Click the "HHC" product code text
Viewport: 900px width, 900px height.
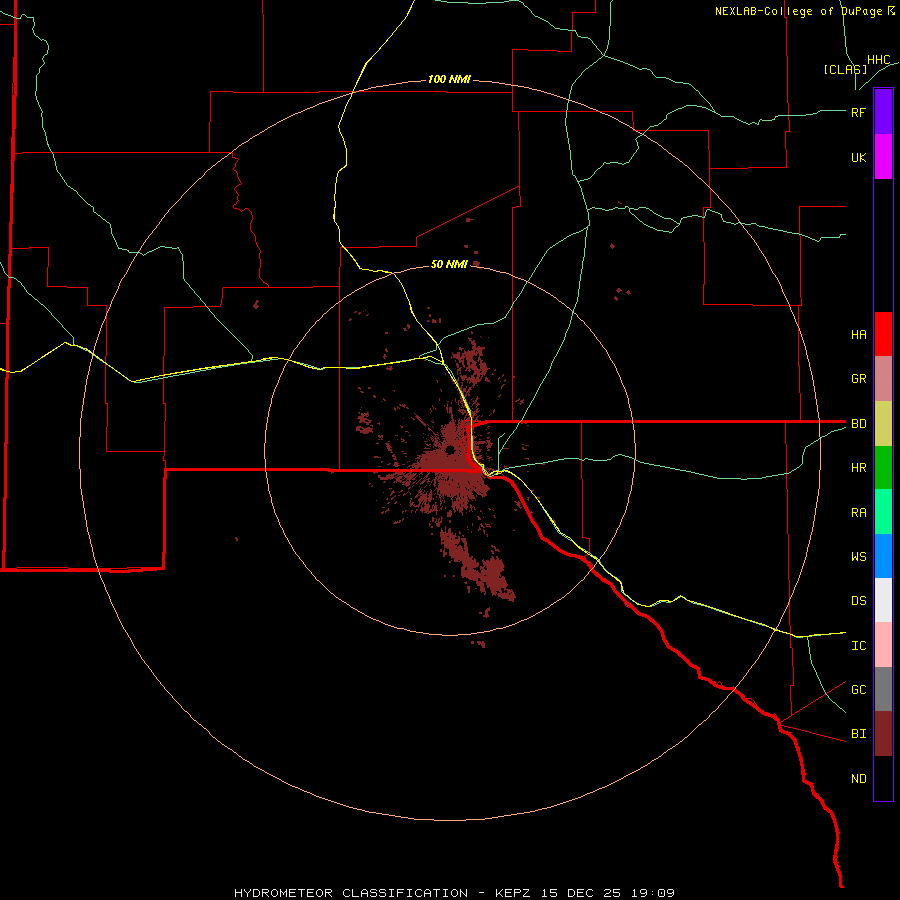878,60
